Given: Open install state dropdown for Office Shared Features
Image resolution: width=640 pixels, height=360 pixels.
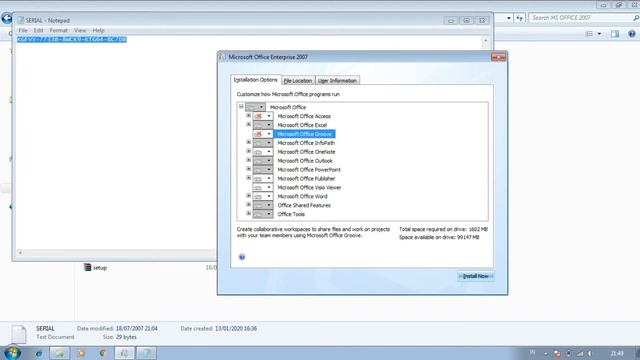Looking at the screenshot, I should tap(263, 205).
